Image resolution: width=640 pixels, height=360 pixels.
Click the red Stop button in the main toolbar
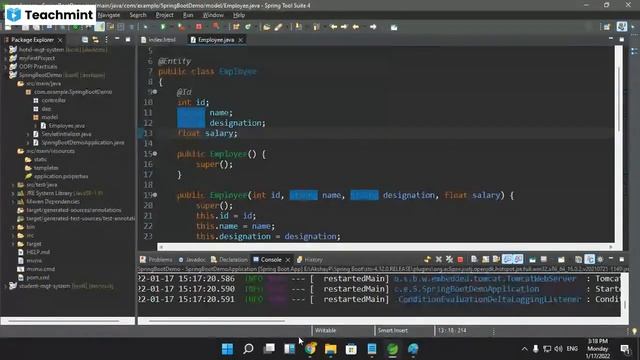[199, 27]
